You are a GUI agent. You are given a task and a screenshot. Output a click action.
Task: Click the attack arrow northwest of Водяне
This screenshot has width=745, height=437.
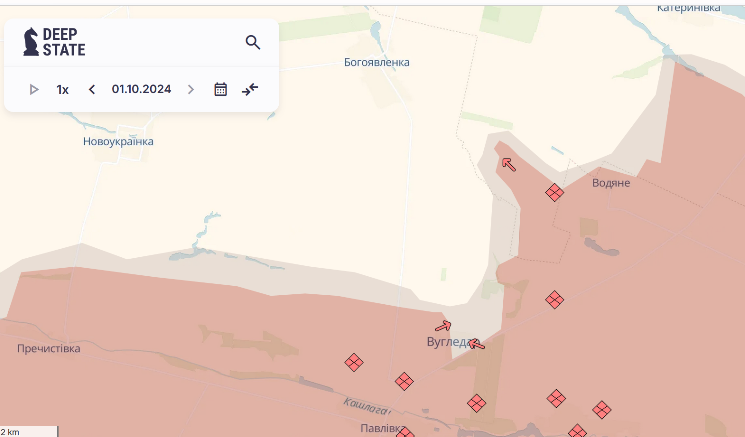pyautogui.click(x=508, y=164)
